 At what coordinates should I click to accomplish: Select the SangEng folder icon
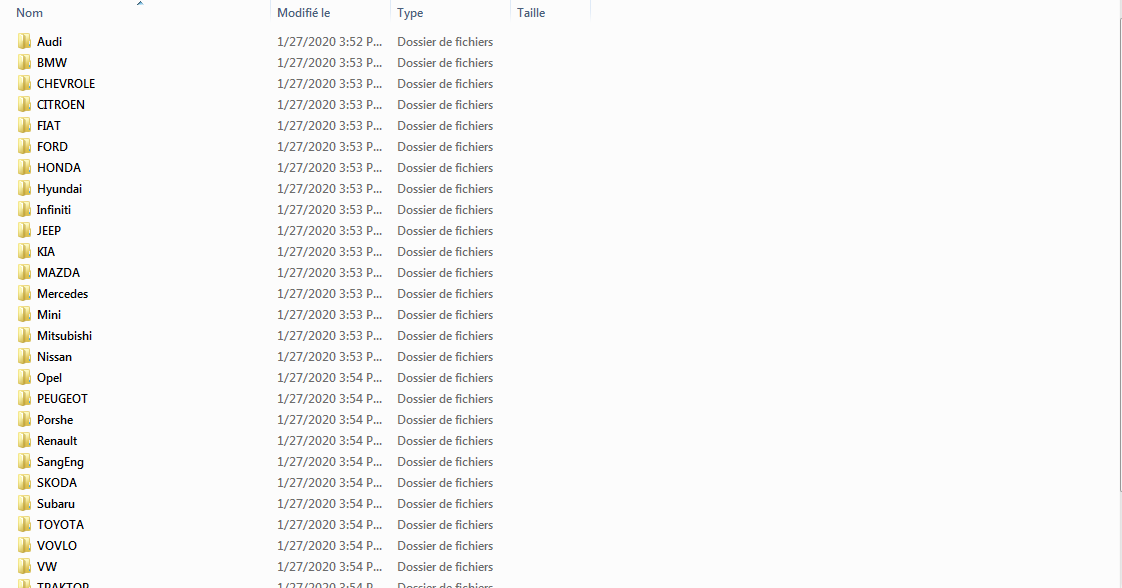click(24, 461)
